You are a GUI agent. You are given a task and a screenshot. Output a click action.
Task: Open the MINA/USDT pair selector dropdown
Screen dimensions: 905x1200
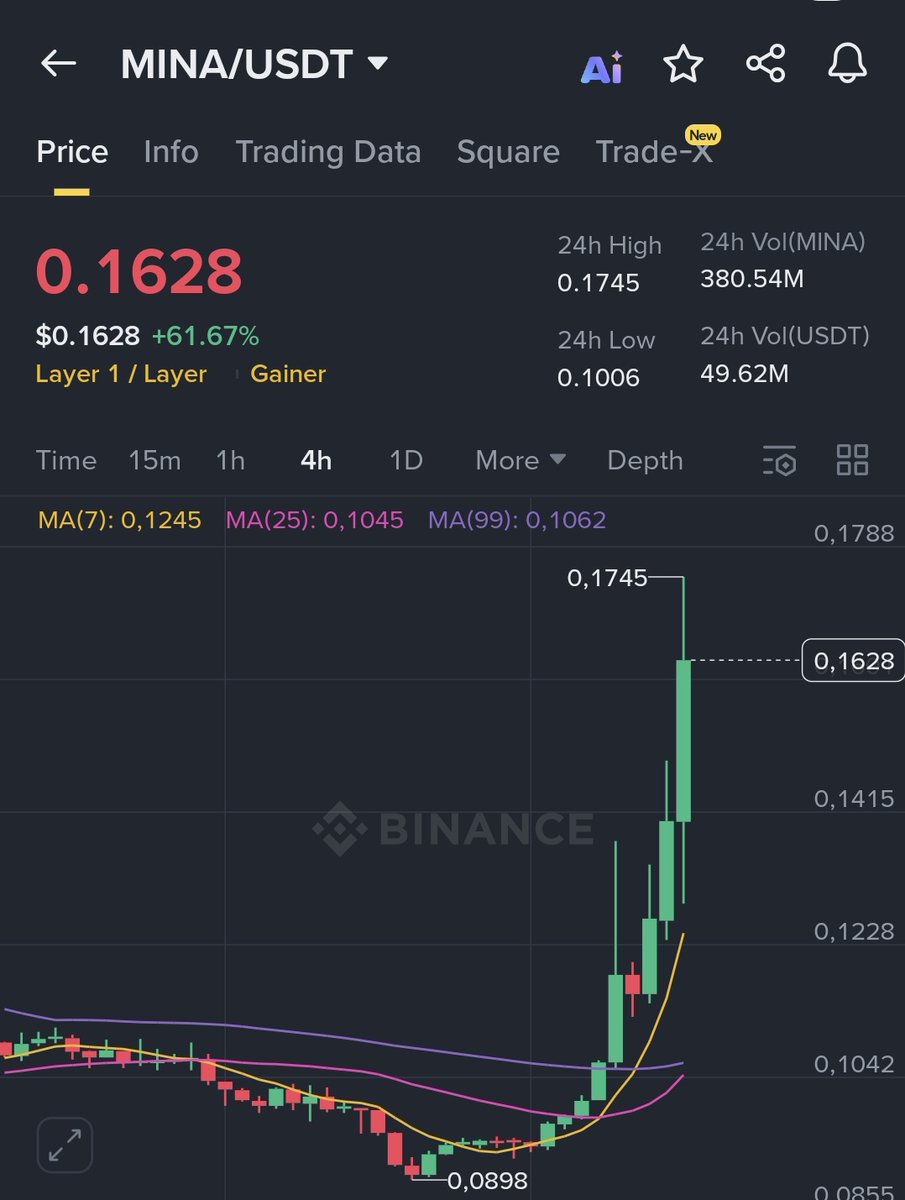pos(254,64)
